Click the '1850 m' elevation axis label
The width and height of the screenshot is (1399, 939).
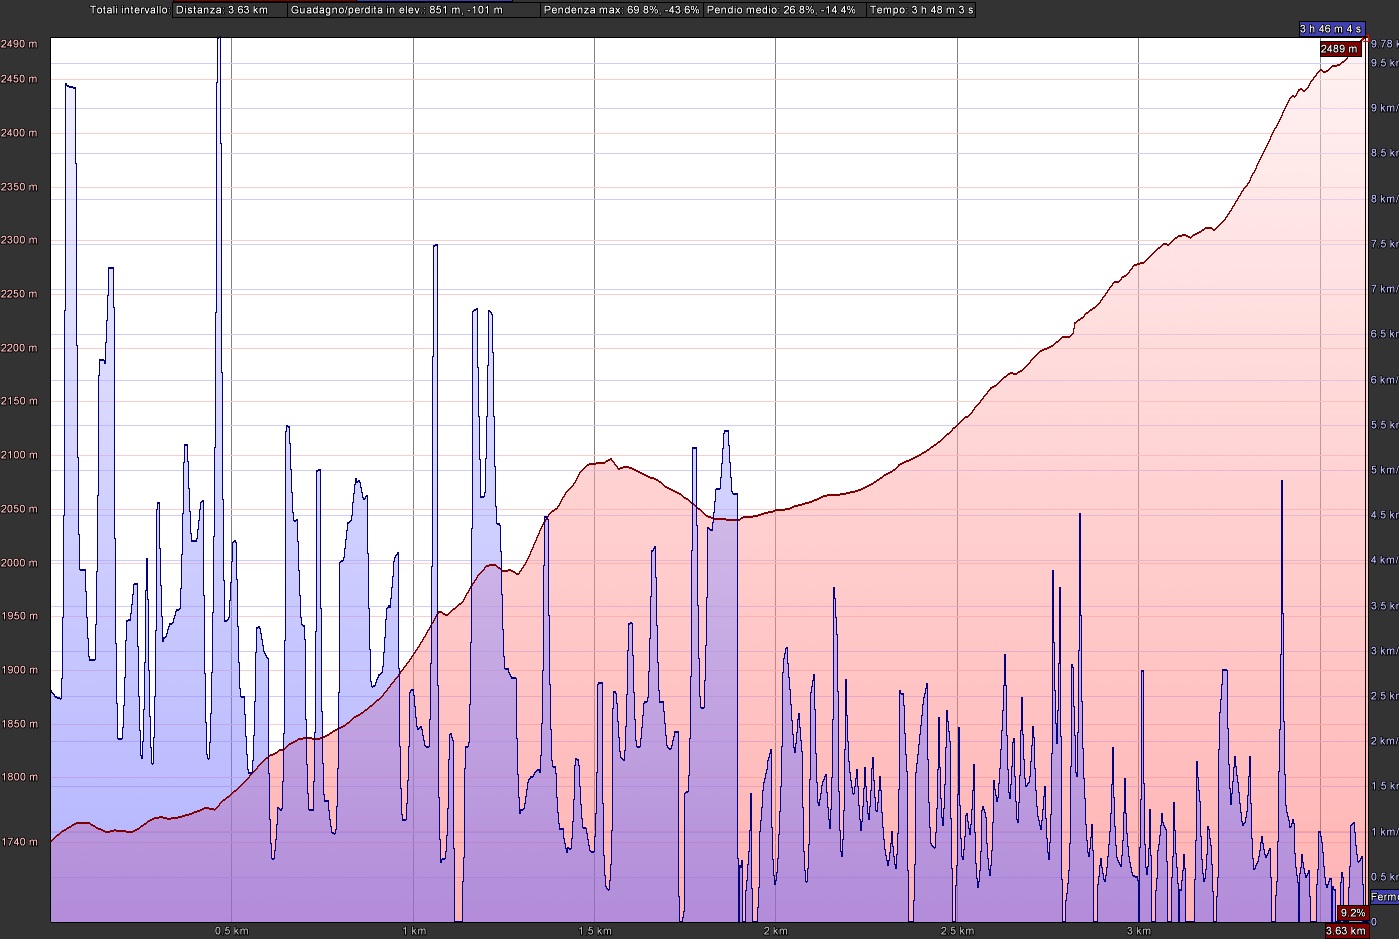pyautogui.click(x=19, y=724)
